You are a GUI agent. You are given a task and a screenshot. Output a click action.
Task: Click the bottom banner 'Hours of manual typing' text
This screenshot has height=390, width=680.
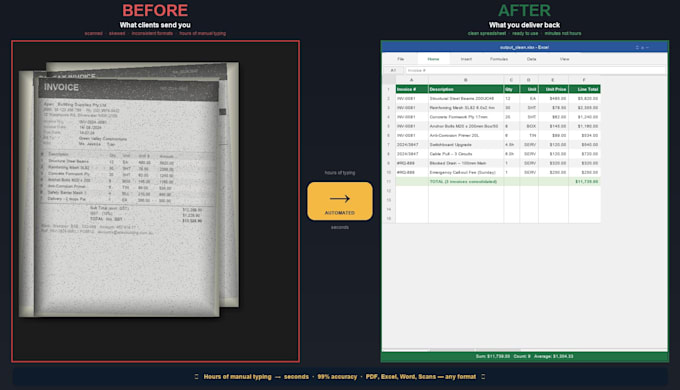237,377
